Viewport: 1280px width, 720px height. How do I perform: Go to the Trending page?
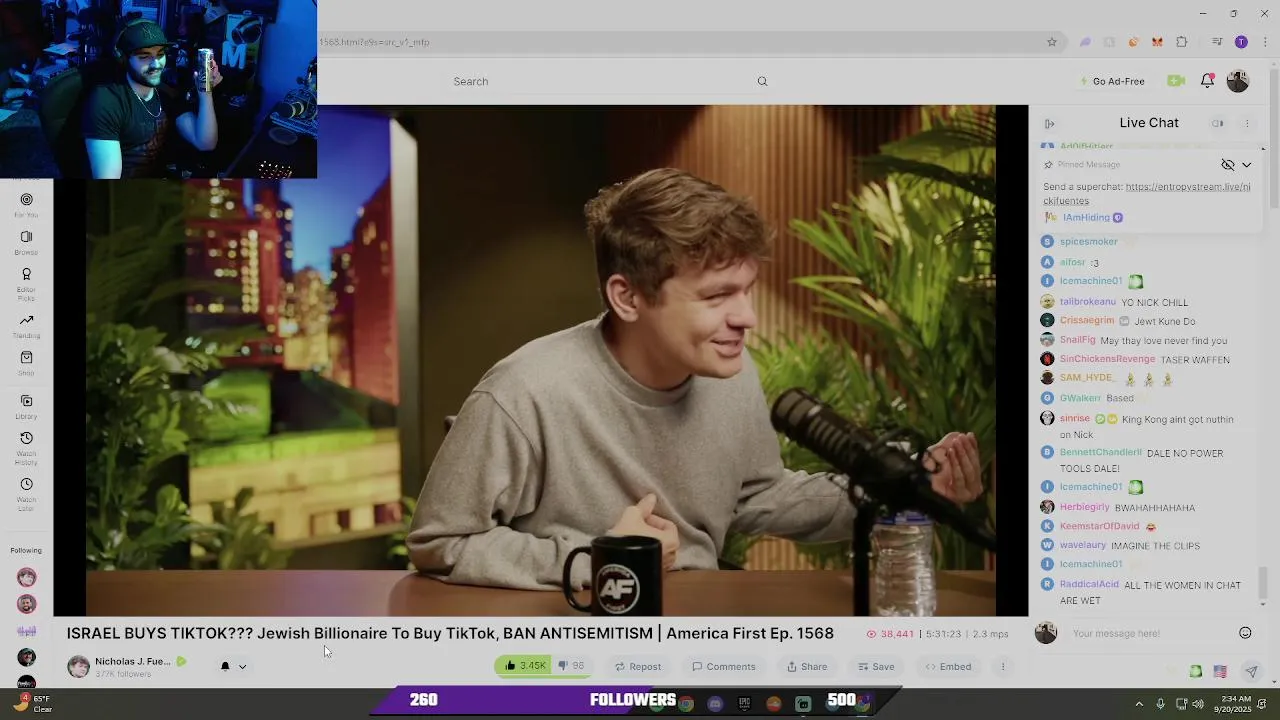click(x=26, y=325)
